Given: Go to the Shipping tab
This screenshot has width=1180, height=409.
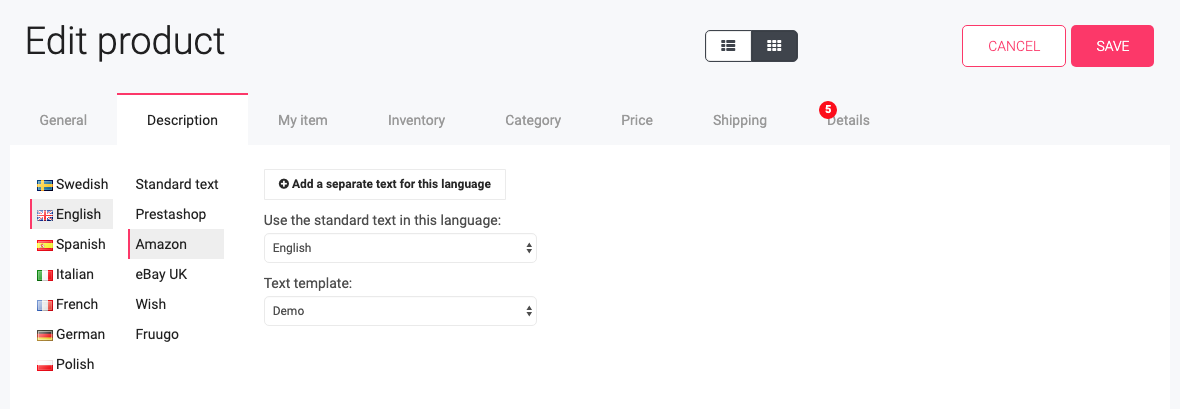Looking at the screenshot, I should [740, 120].
